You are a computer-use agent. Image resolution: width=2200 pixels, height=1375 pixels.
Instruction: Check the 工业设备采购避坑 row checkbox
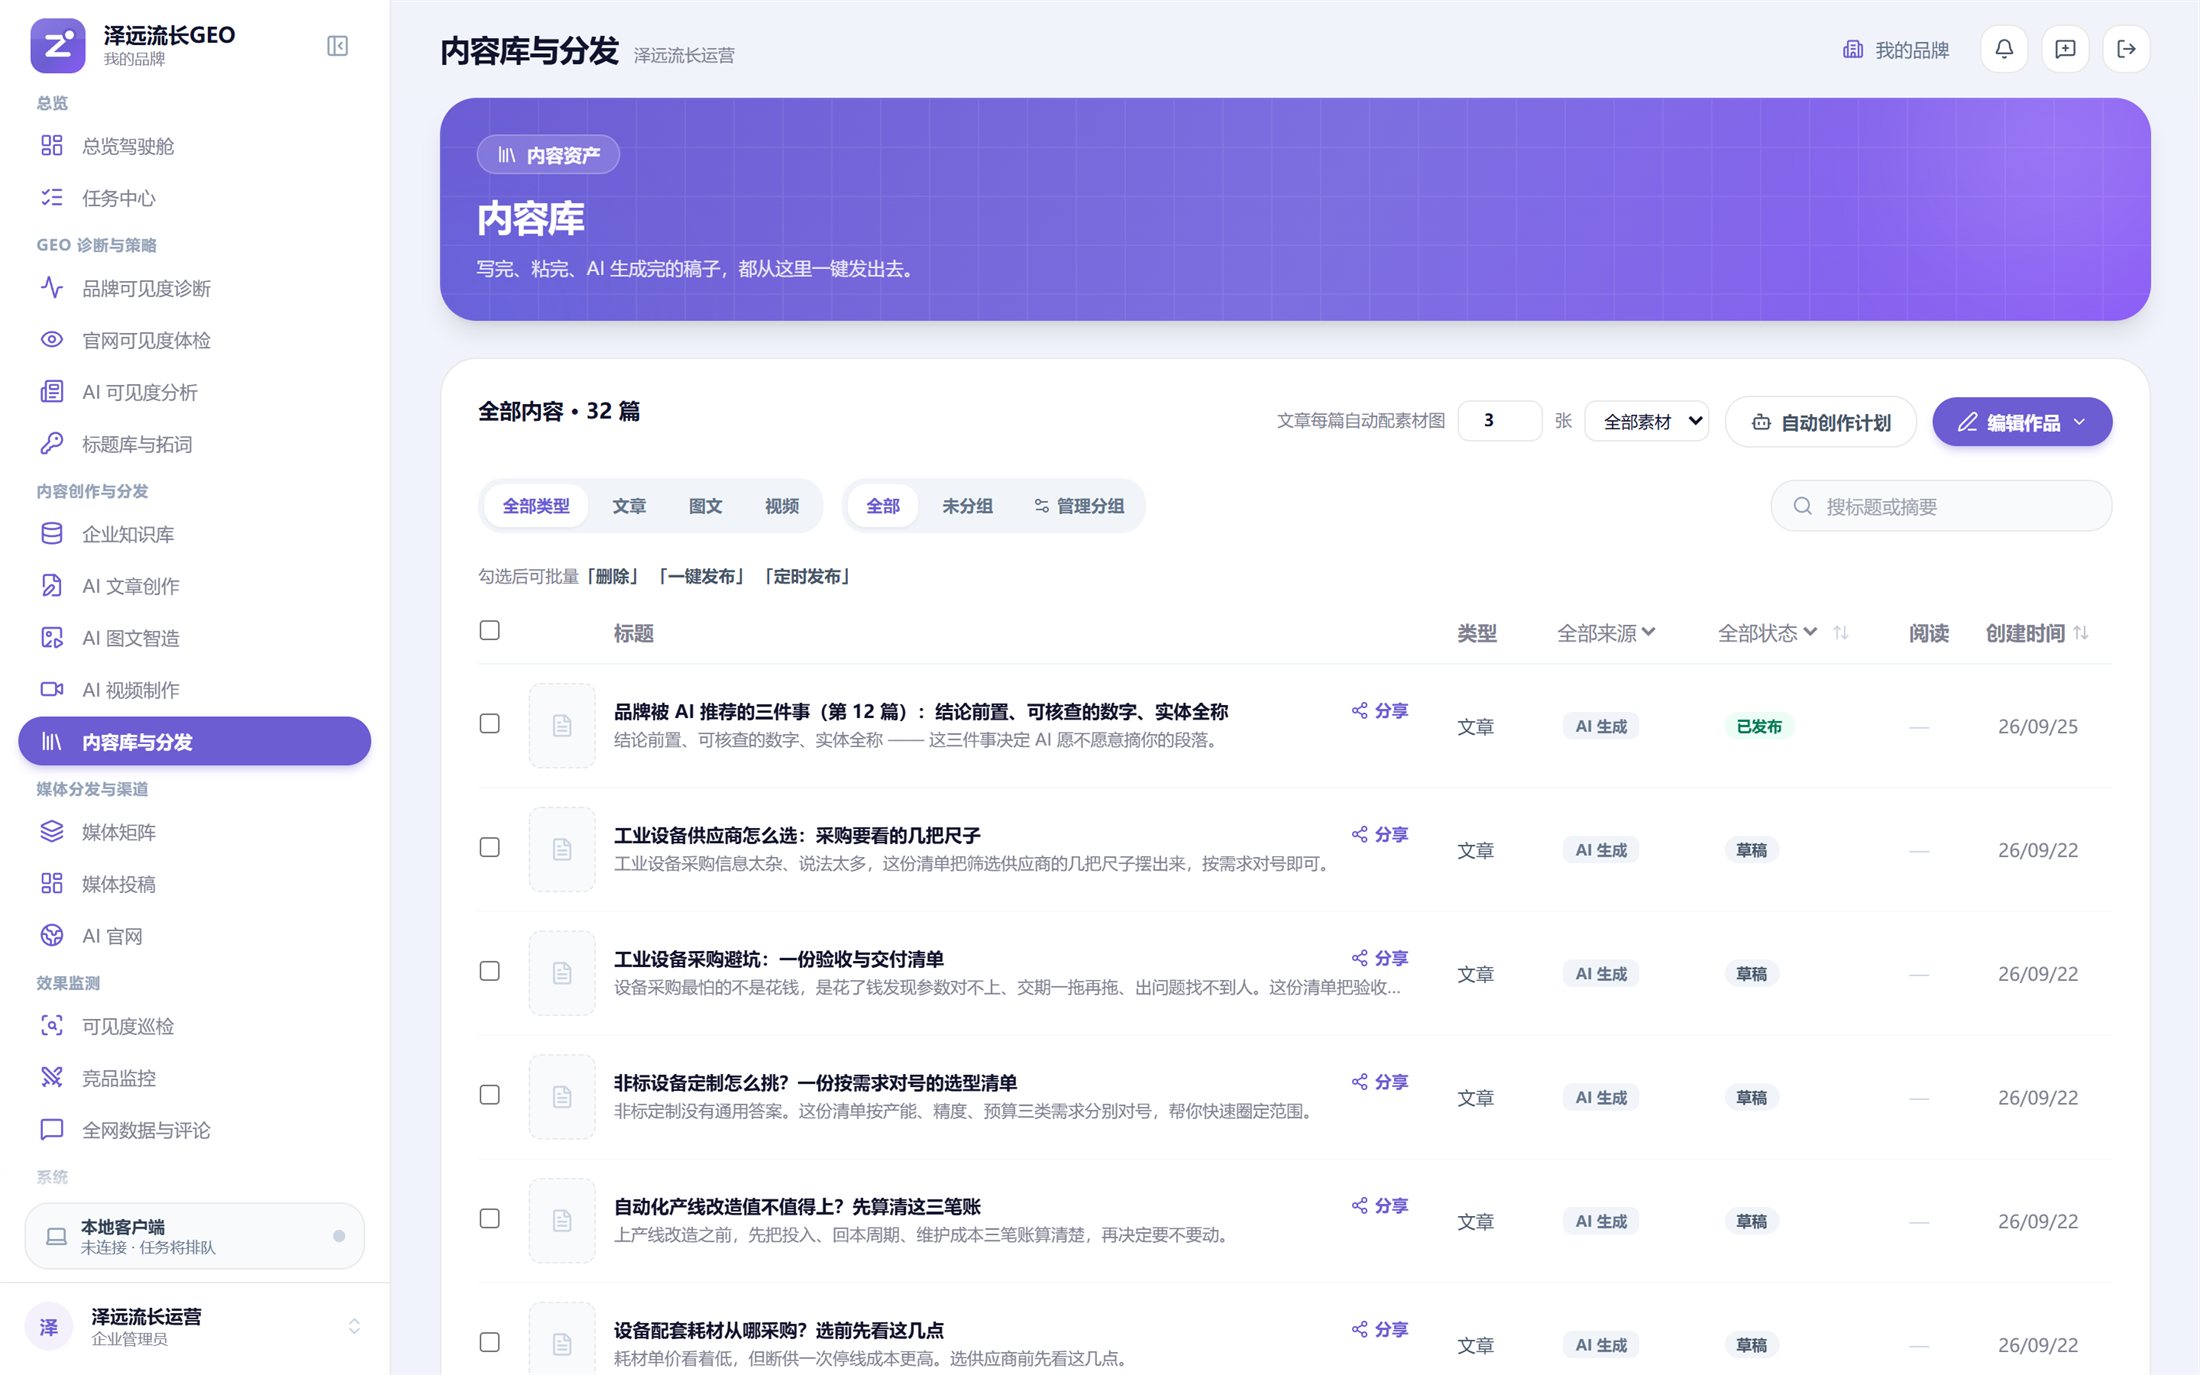pyautogui.click(x=490, y=971)
